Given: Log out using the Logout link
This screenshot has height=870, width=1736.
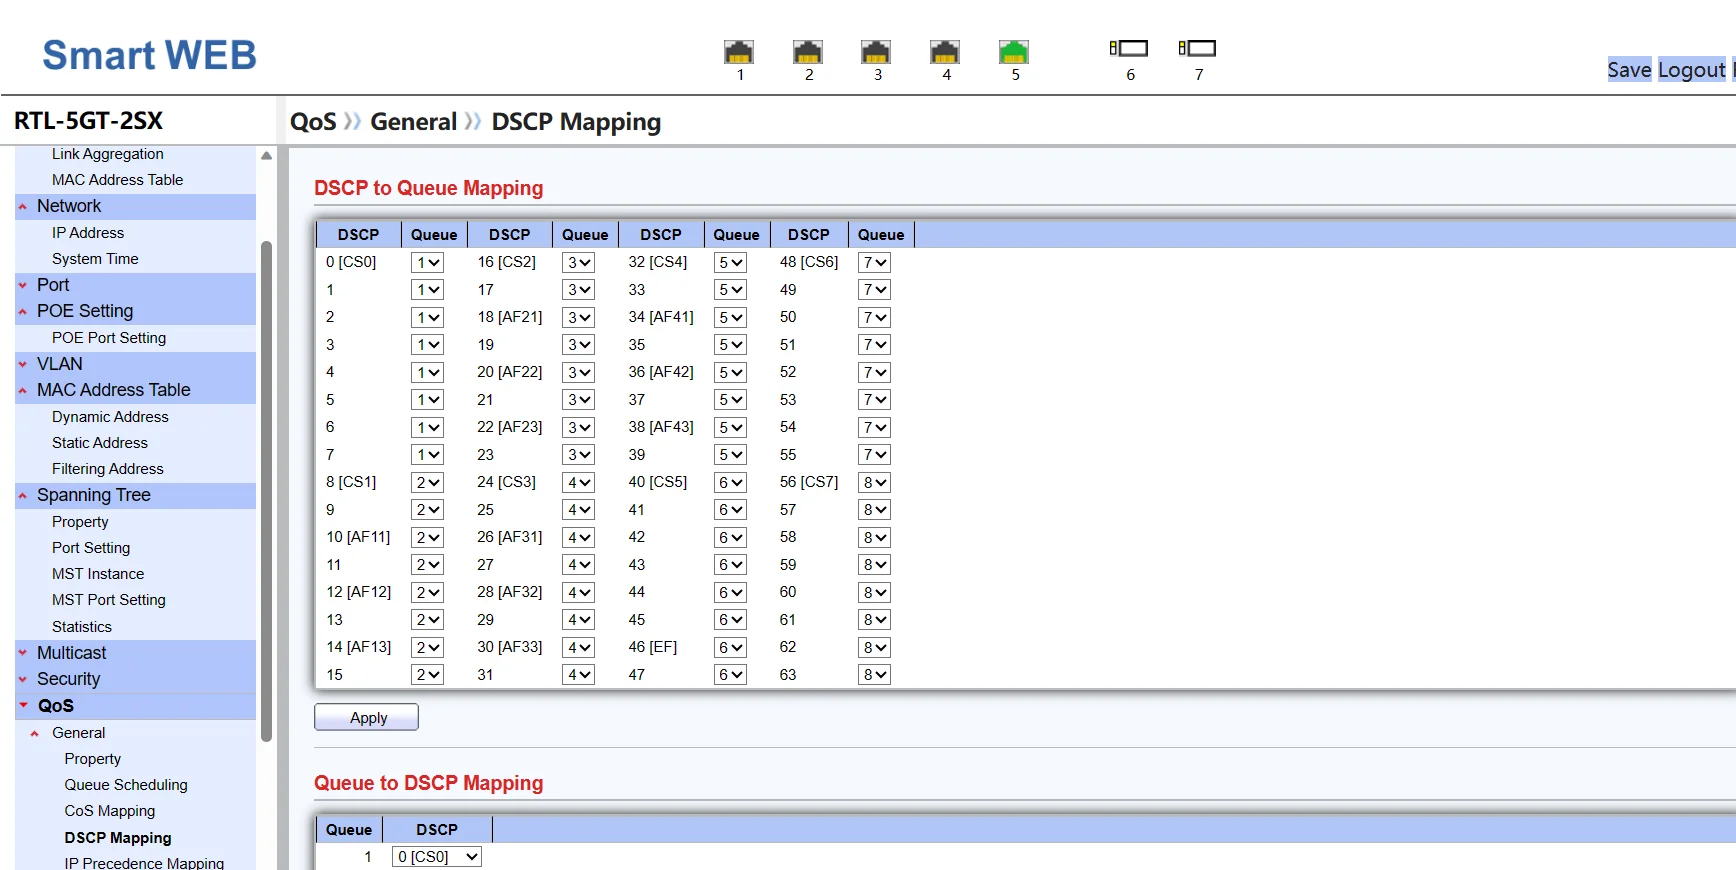Looking at the screenshot, I should (x=1691, y=70).
